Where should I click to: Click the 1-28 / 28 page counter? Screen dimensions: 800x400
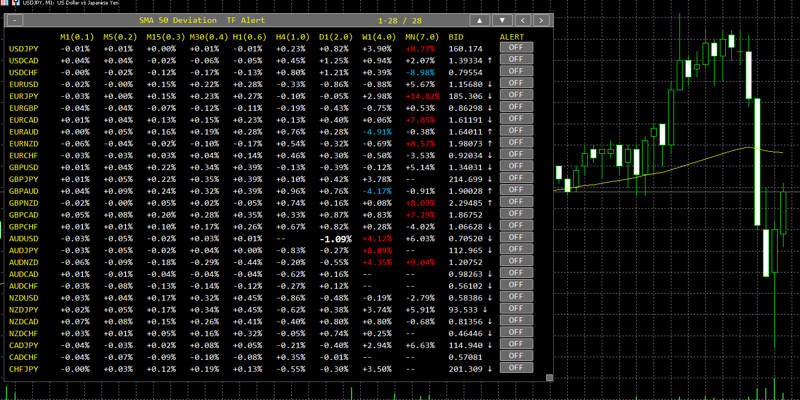coord(400,20)
